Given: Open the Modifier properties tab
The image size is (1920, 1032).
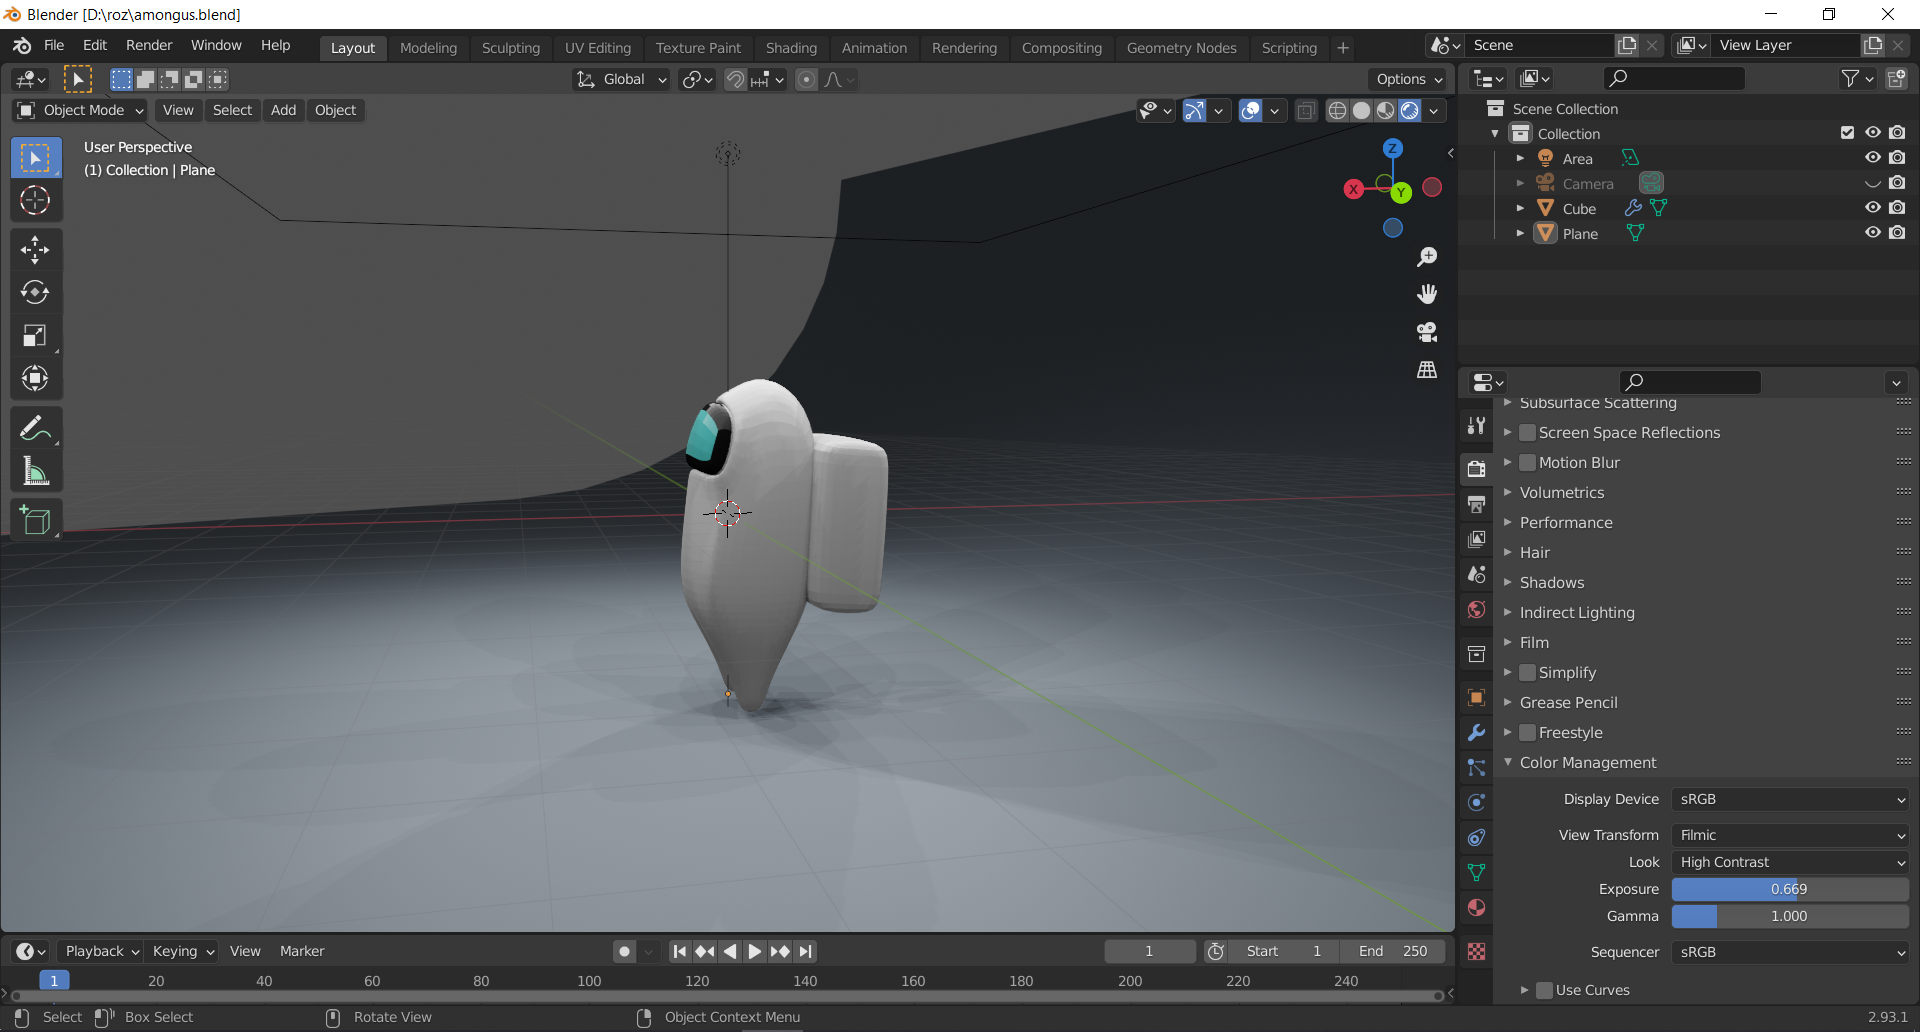Looking at the screenshot, I should [x=1476, y=733].
